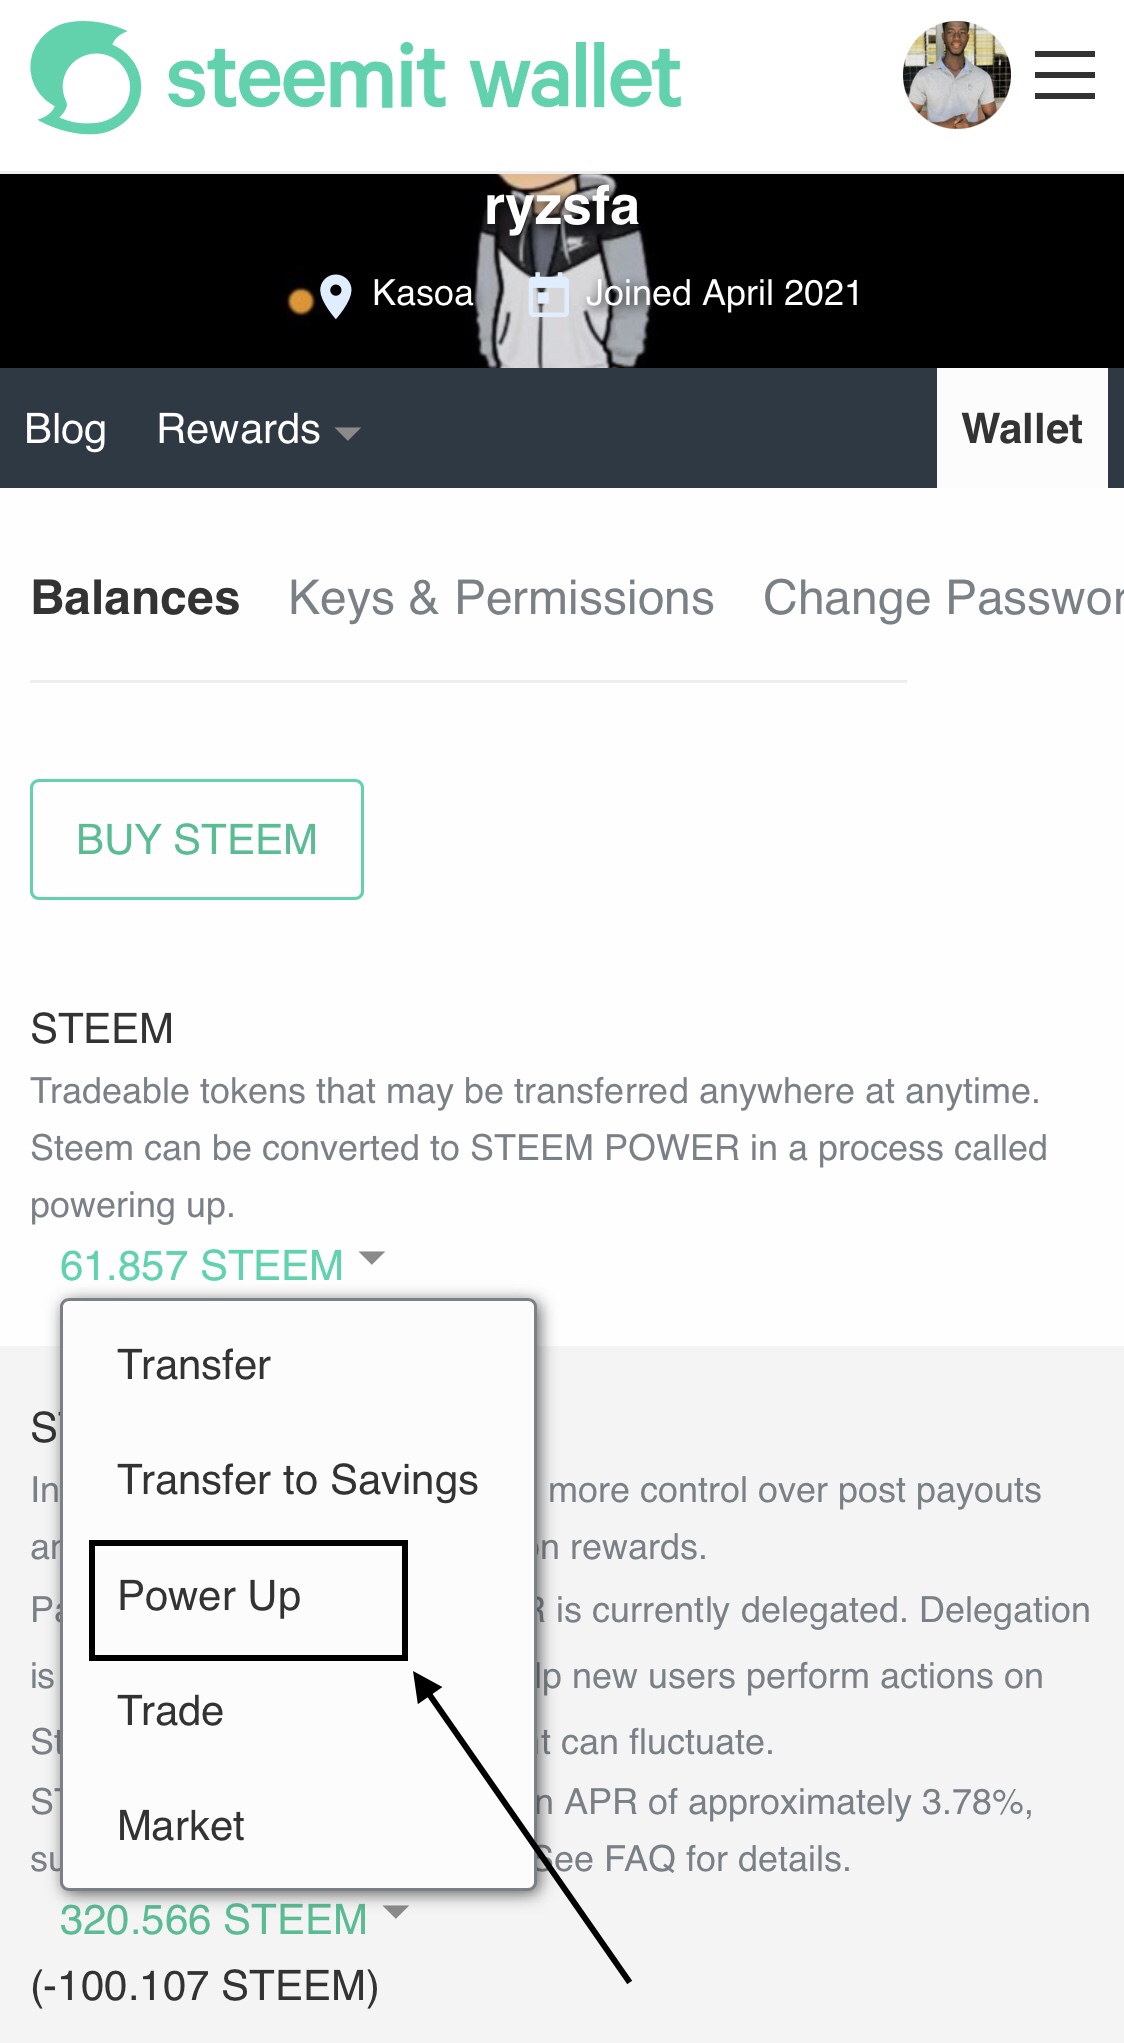Go to the Blog tab
The height and width of the screenshot is (2043, 1124).
[65, 430]
